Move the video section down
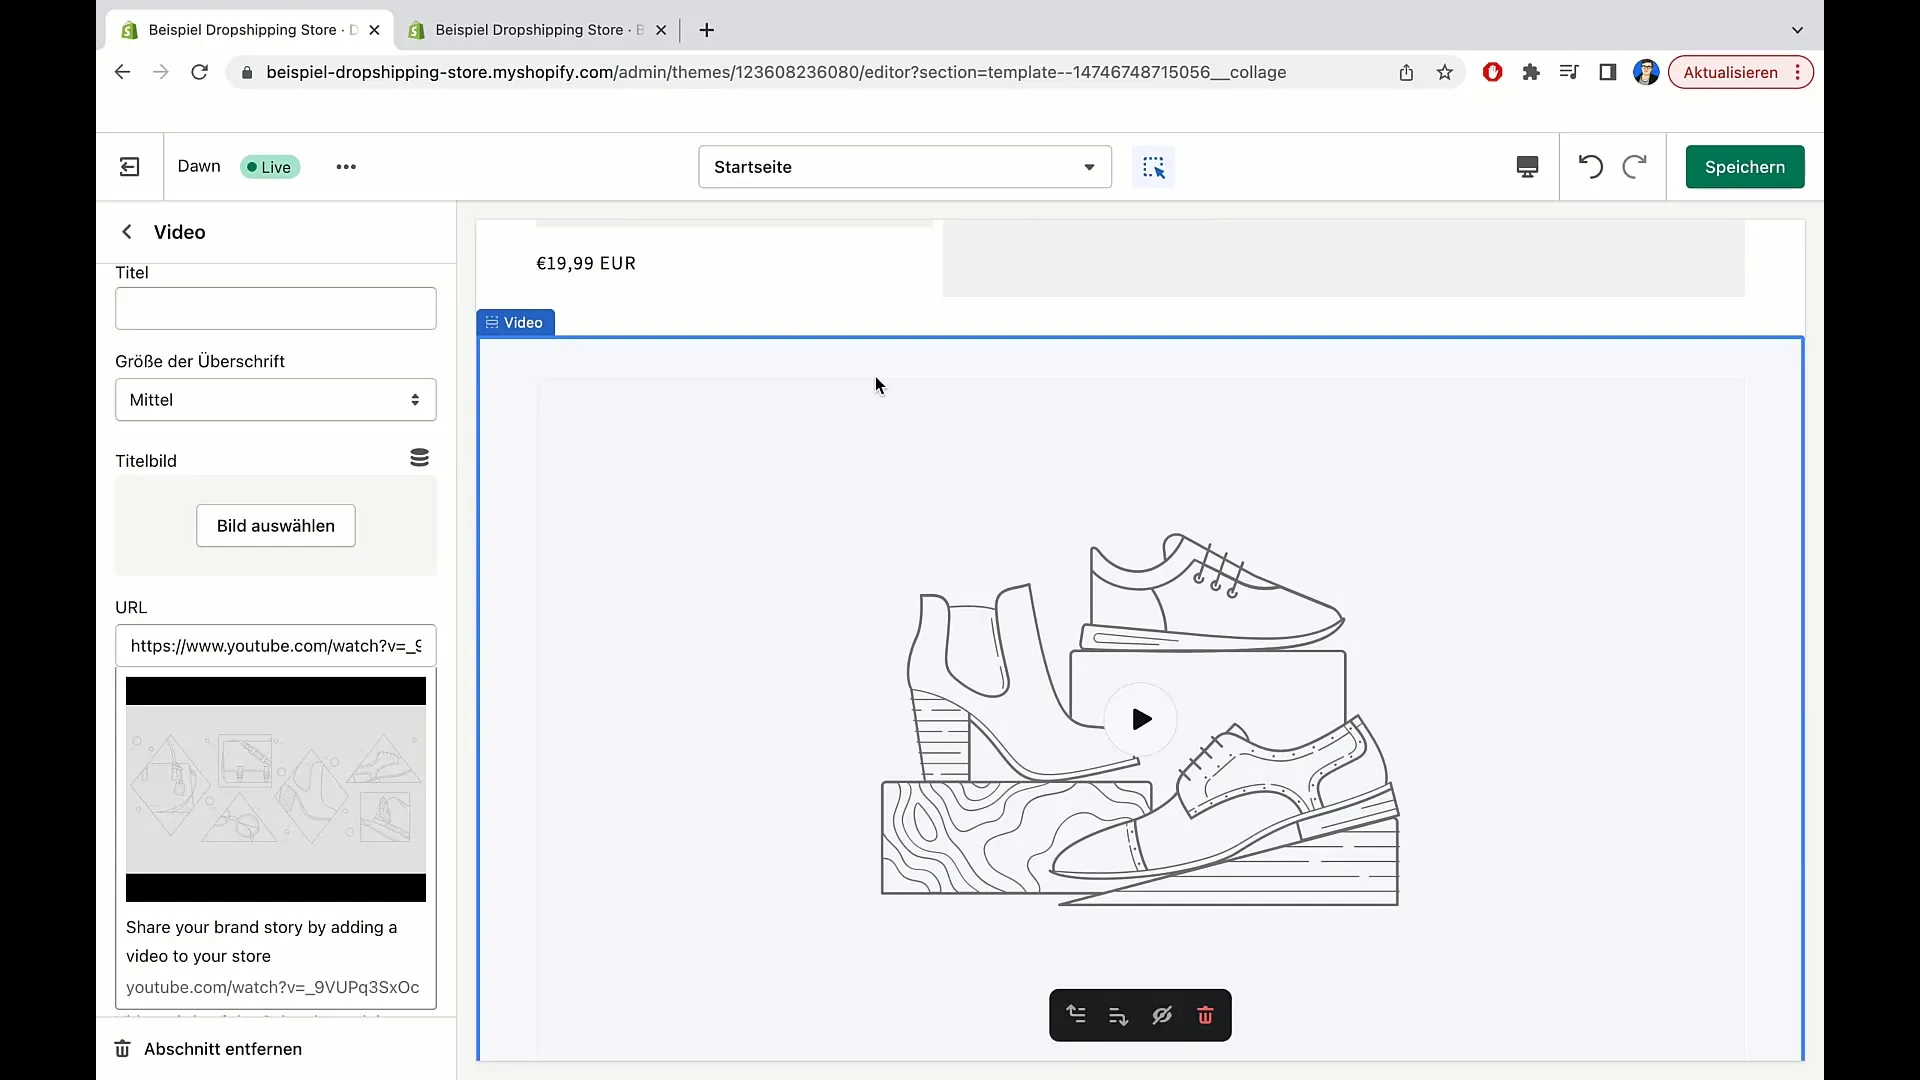 [1118, 1016]
